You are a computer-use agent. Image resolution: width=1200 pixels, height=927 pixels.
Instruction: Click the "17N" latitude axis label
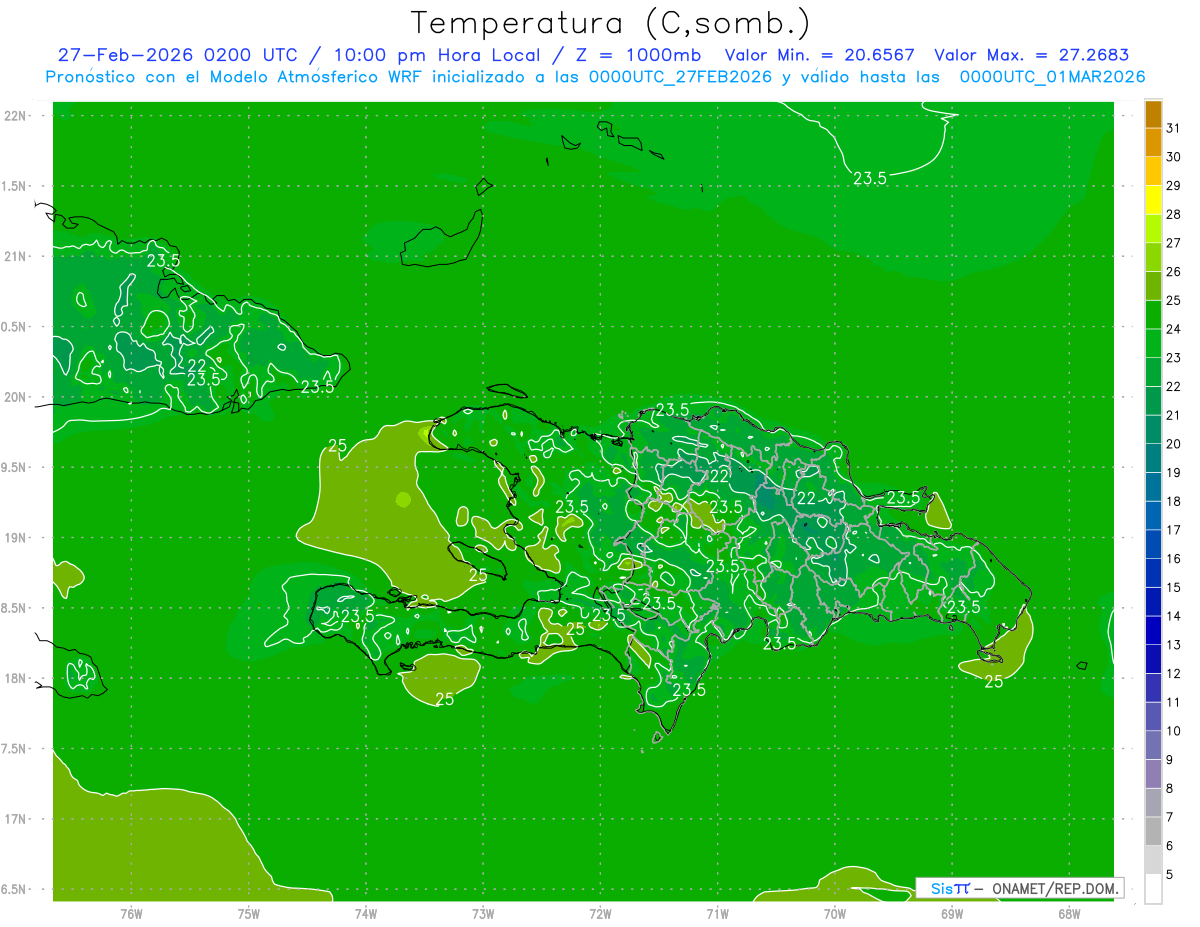tap(14, 820)
